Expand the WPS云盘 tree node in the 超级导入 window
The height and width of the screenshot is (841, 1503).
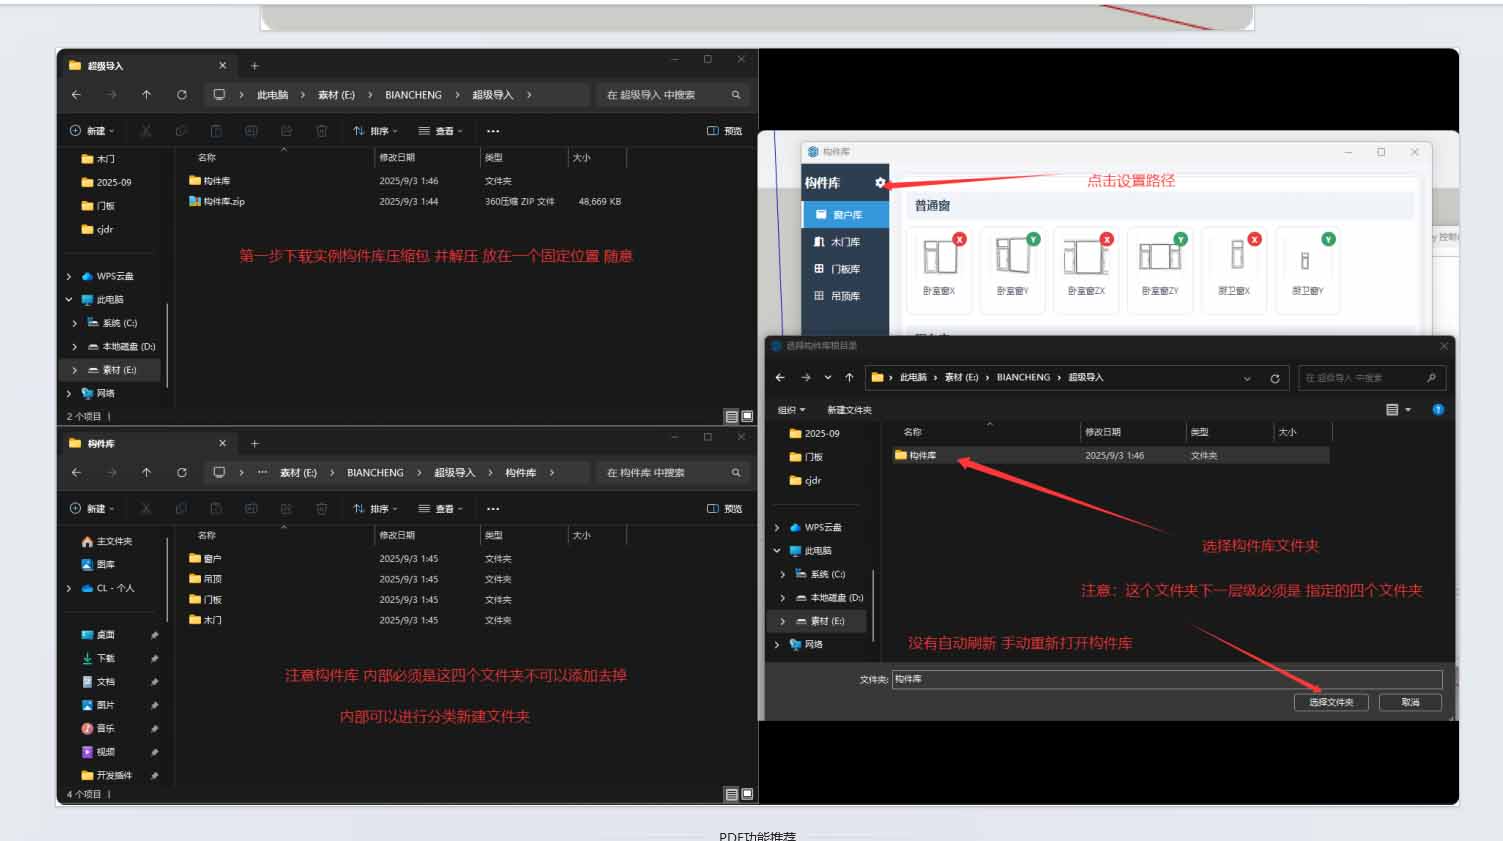pos(69,276)
